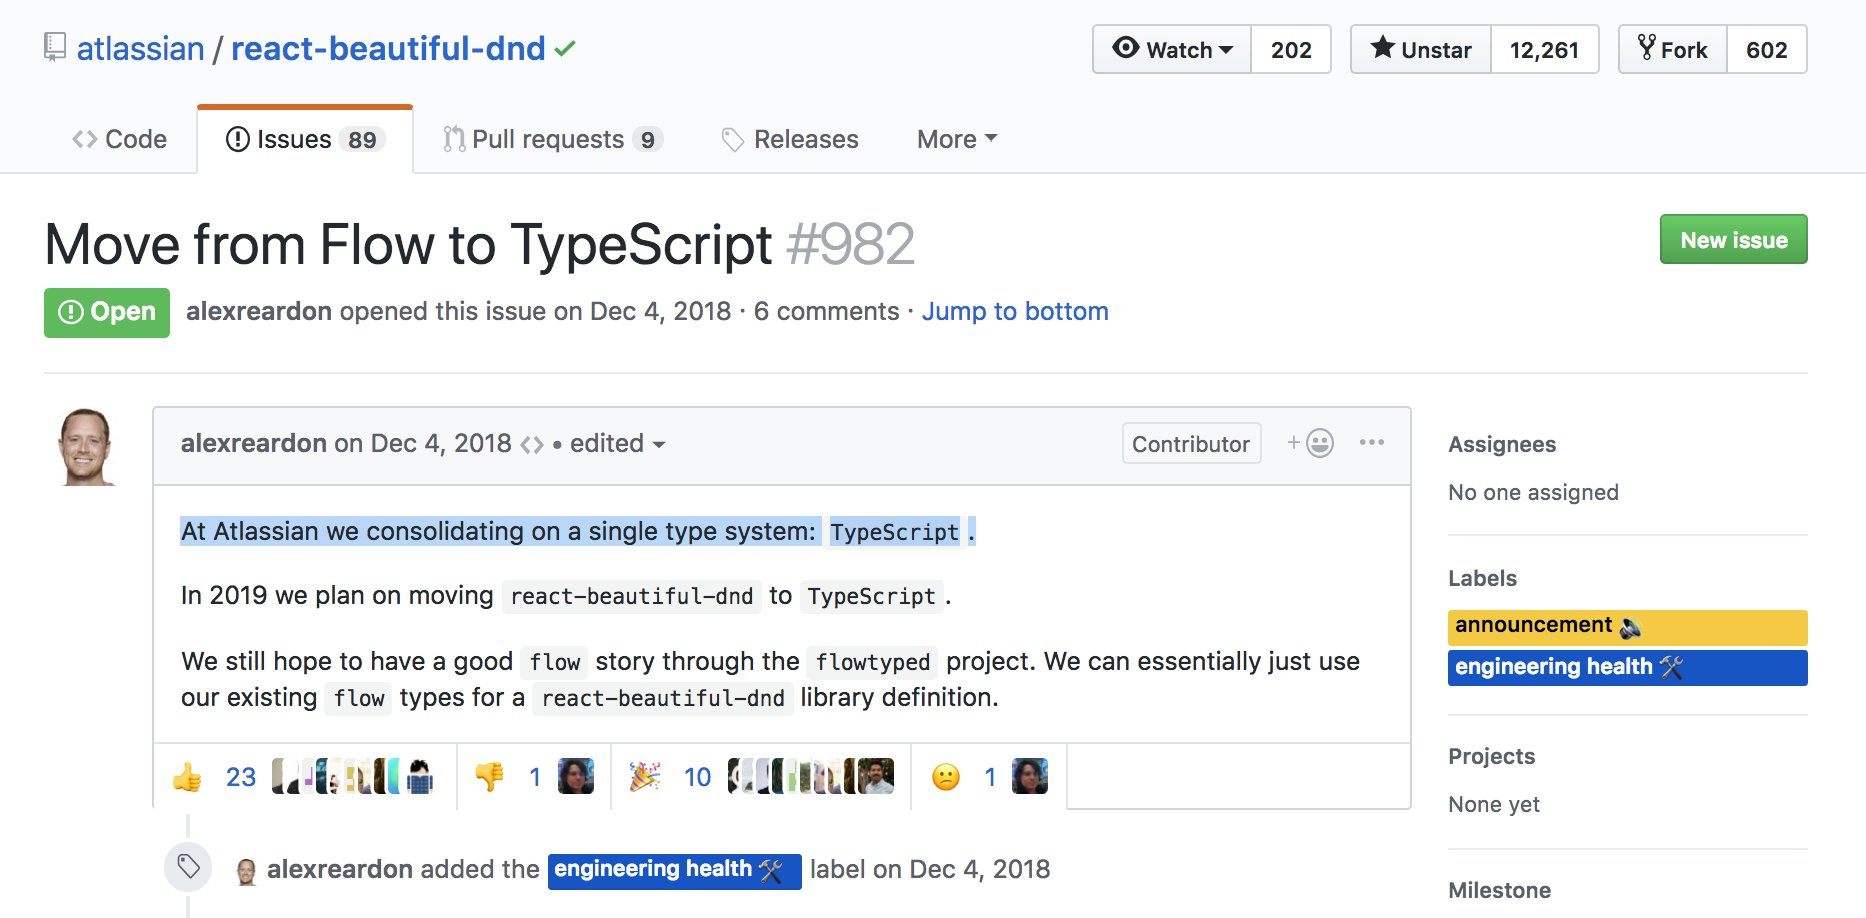Switch to the Releases tab
Image resolution: width=1866 pixels, height=918 pixels.
point(790,139)
